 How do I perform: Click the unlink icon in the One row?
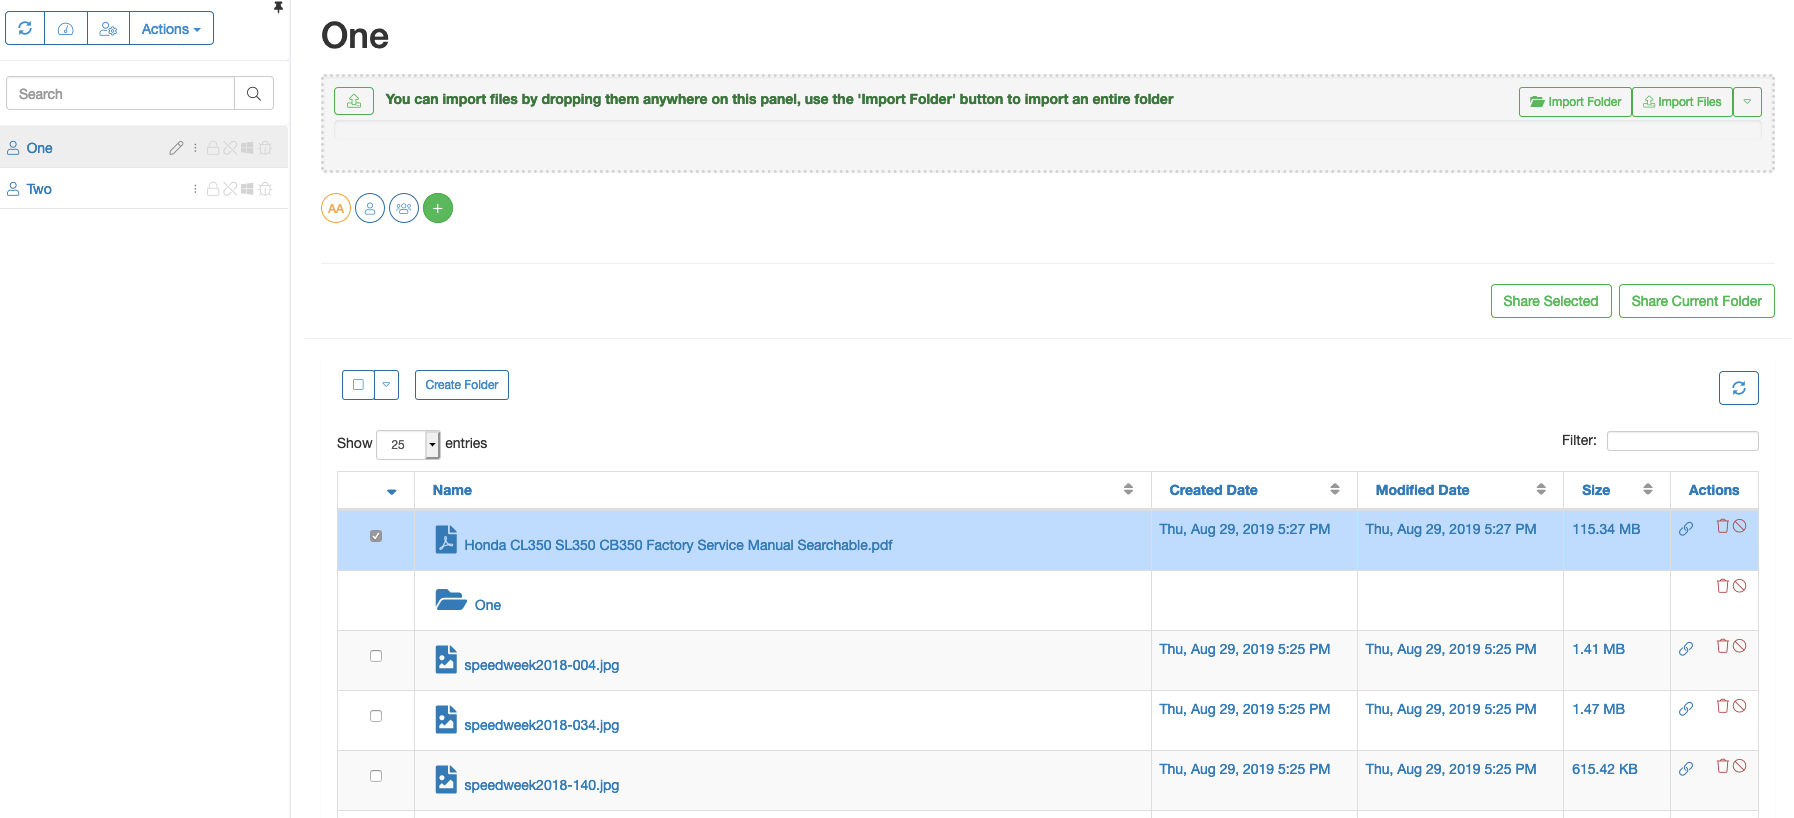pyautogui.click(x=230, y=148)
